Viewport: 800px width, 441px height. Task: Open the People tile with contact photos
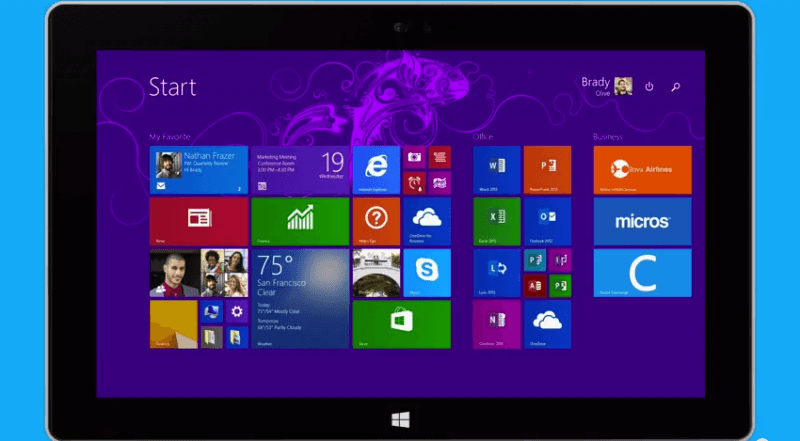click(199, 273)
